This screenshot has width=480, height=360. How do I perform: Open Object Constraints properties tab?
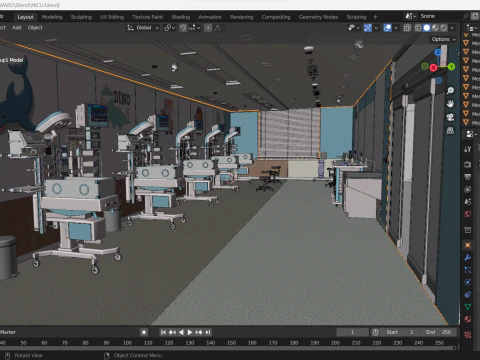[468, 295]
